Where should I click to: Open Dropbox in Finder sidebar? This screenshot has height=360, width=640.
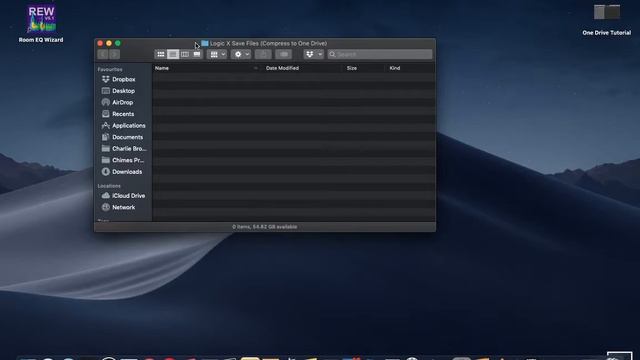[x=123, y=79]
